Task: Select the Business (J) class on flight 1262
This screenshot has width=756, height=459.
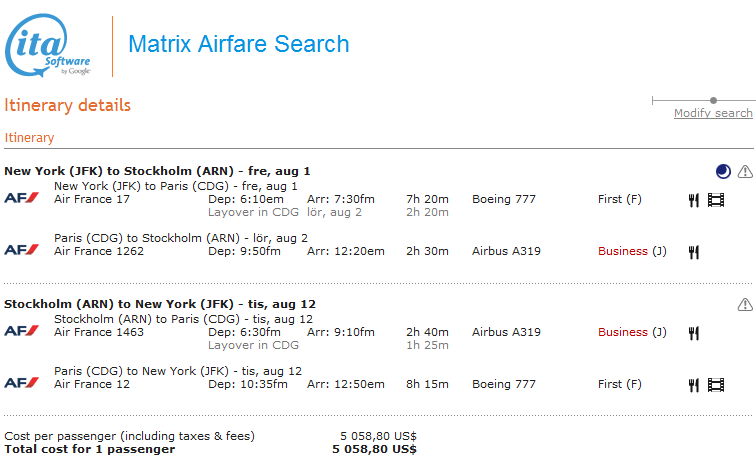Action: point(632,251)
